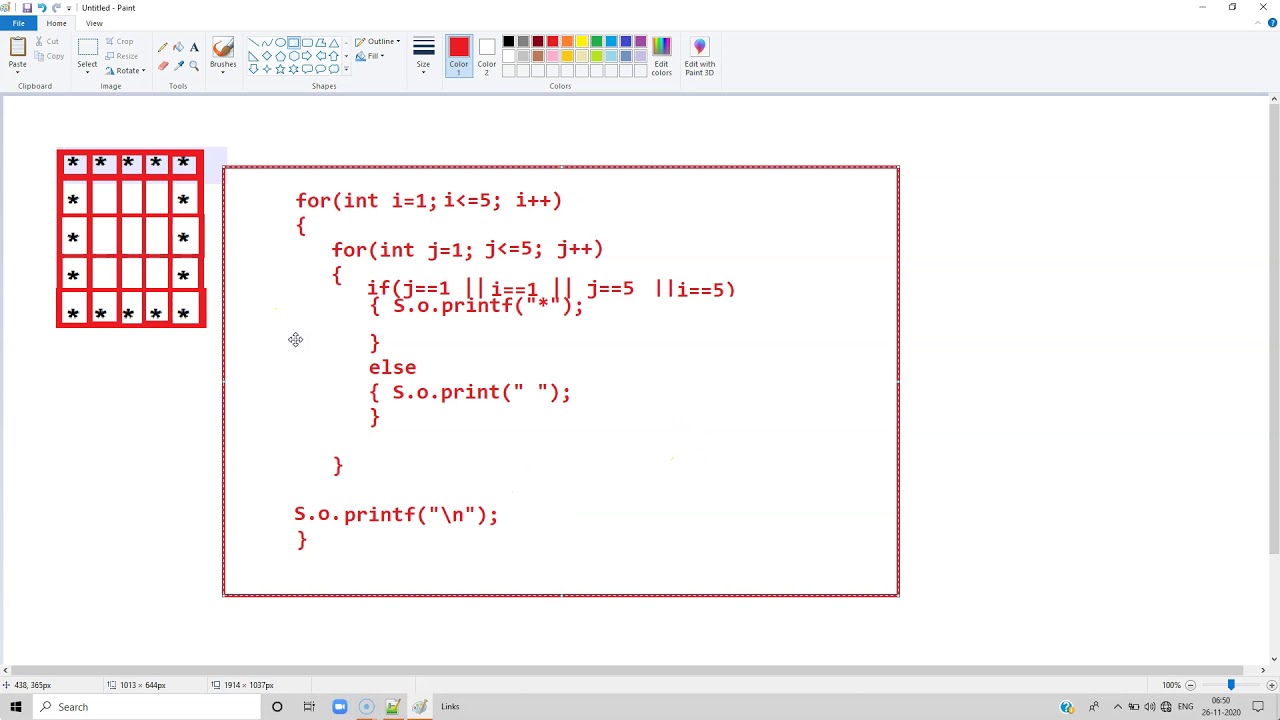This screenshot has height=720, width=1280.
Task: Choose the Four-point star shape
Action: pyautogui.click(x=267, y=69)
